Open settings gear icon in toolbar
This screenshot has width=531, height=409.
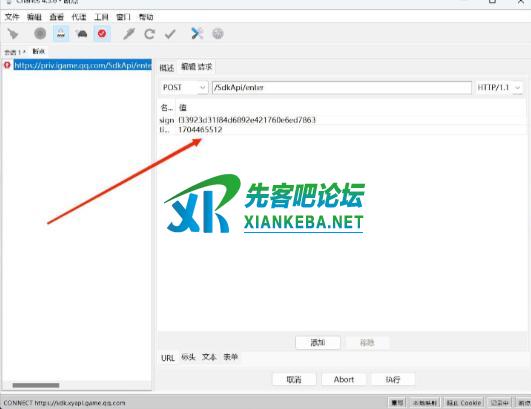pos(218,34)
